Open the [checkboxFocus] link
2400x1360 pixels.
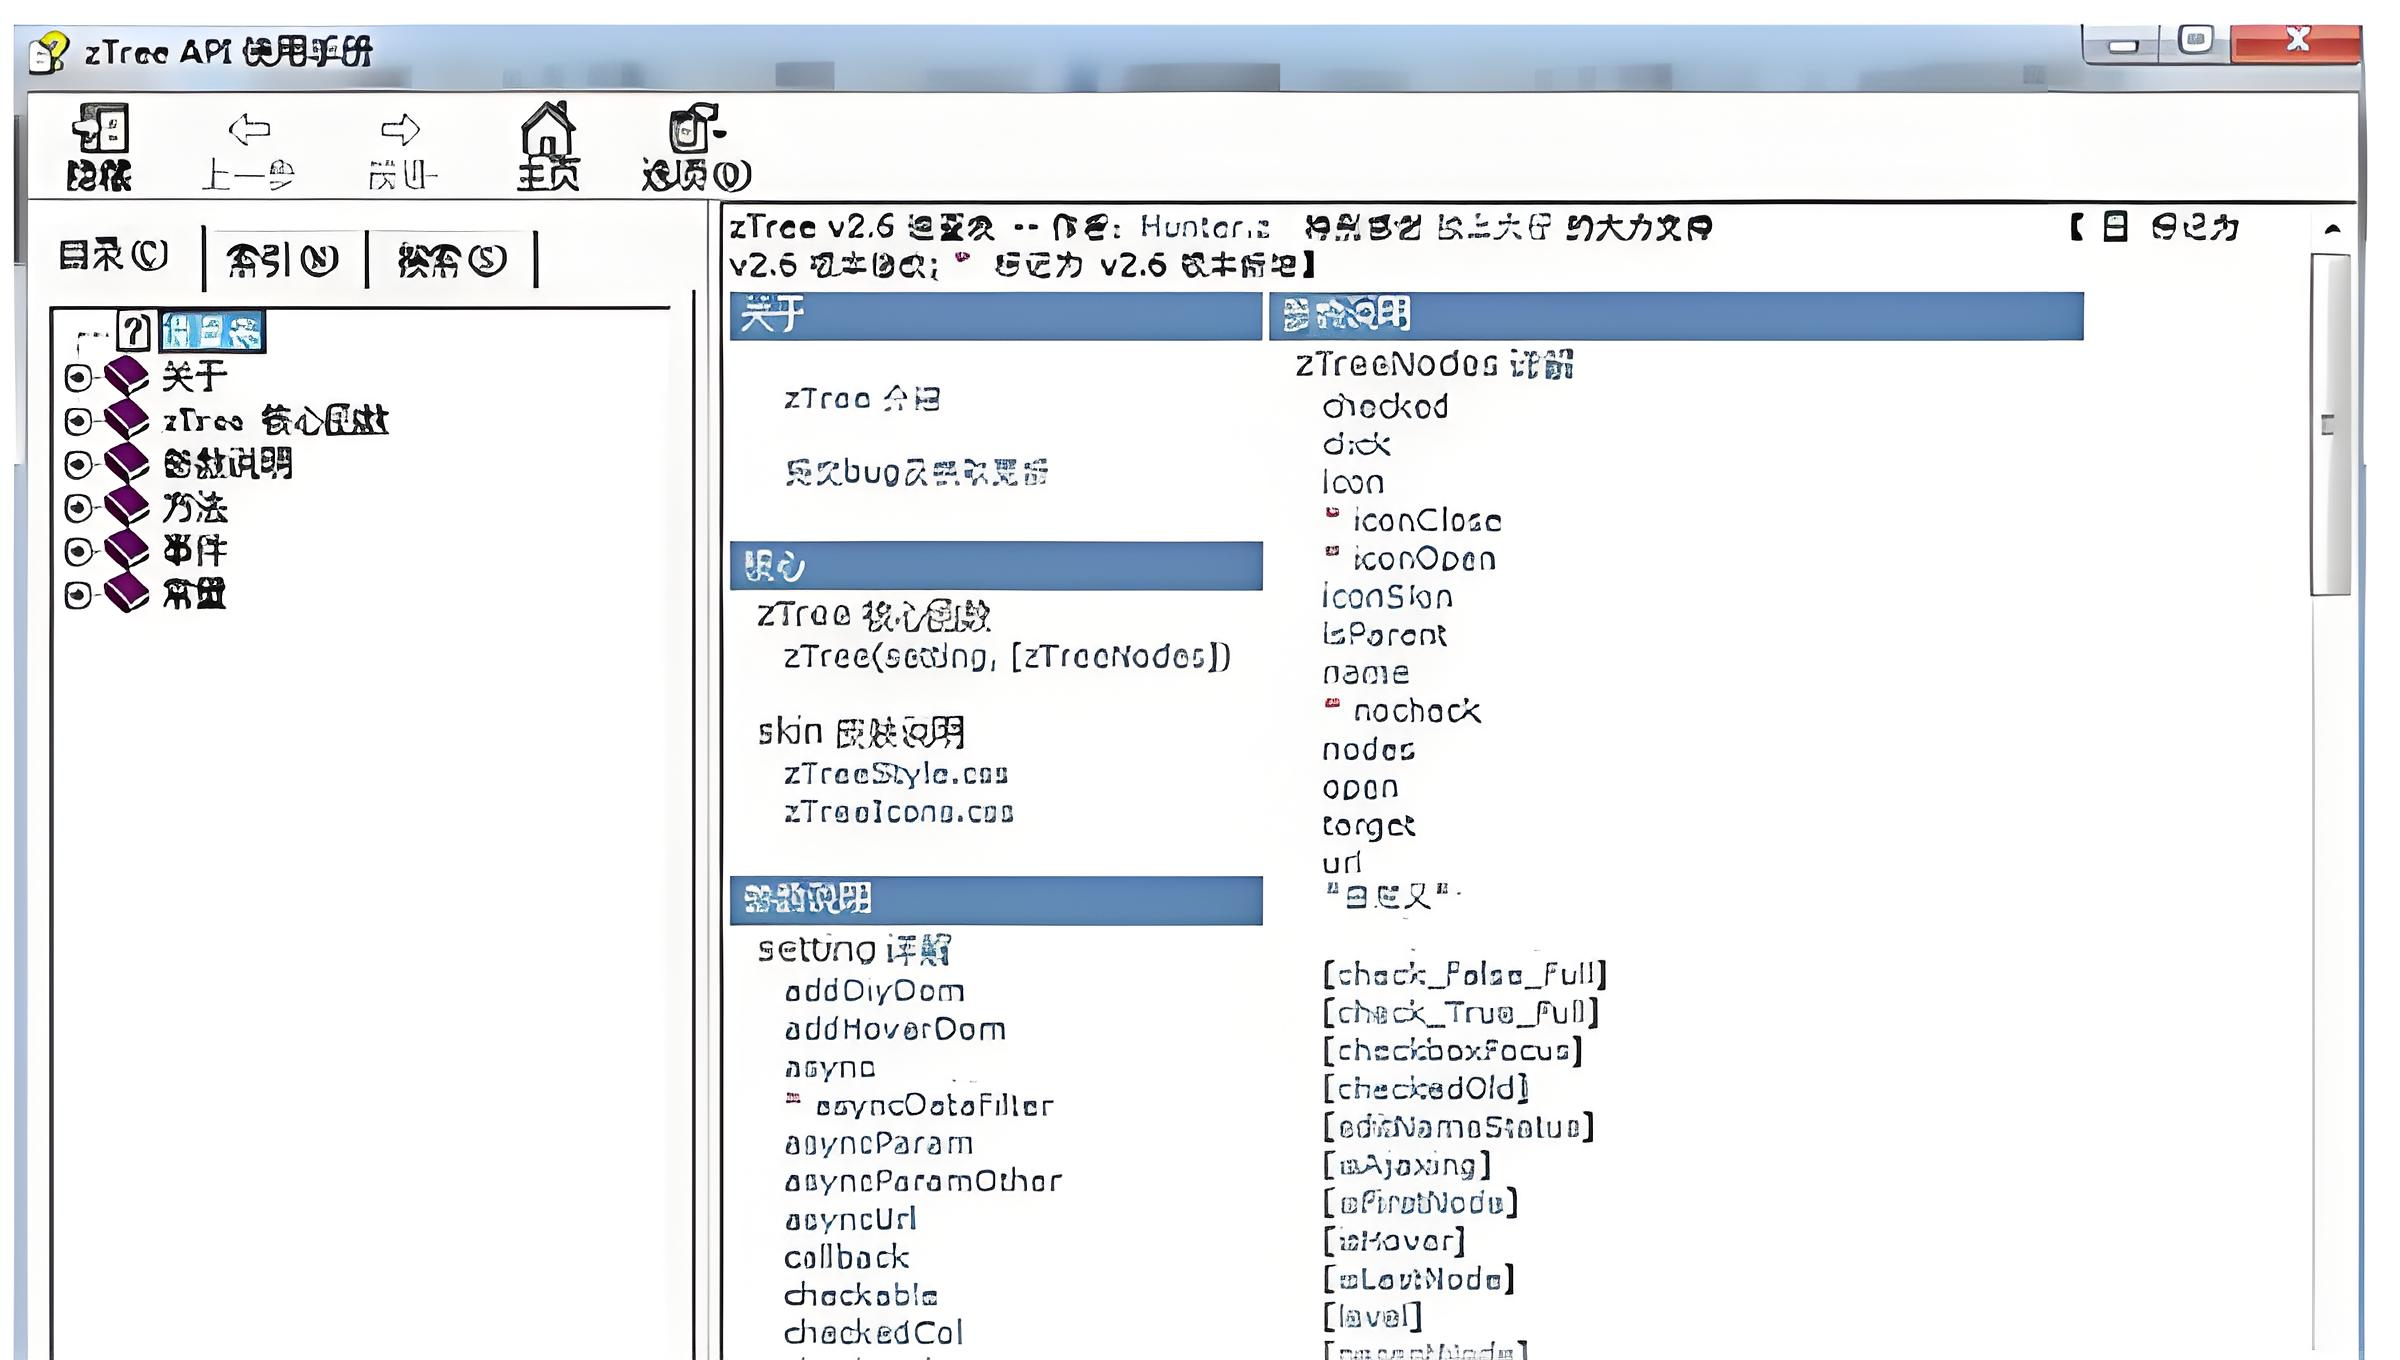click(x=1453, y=1050)
